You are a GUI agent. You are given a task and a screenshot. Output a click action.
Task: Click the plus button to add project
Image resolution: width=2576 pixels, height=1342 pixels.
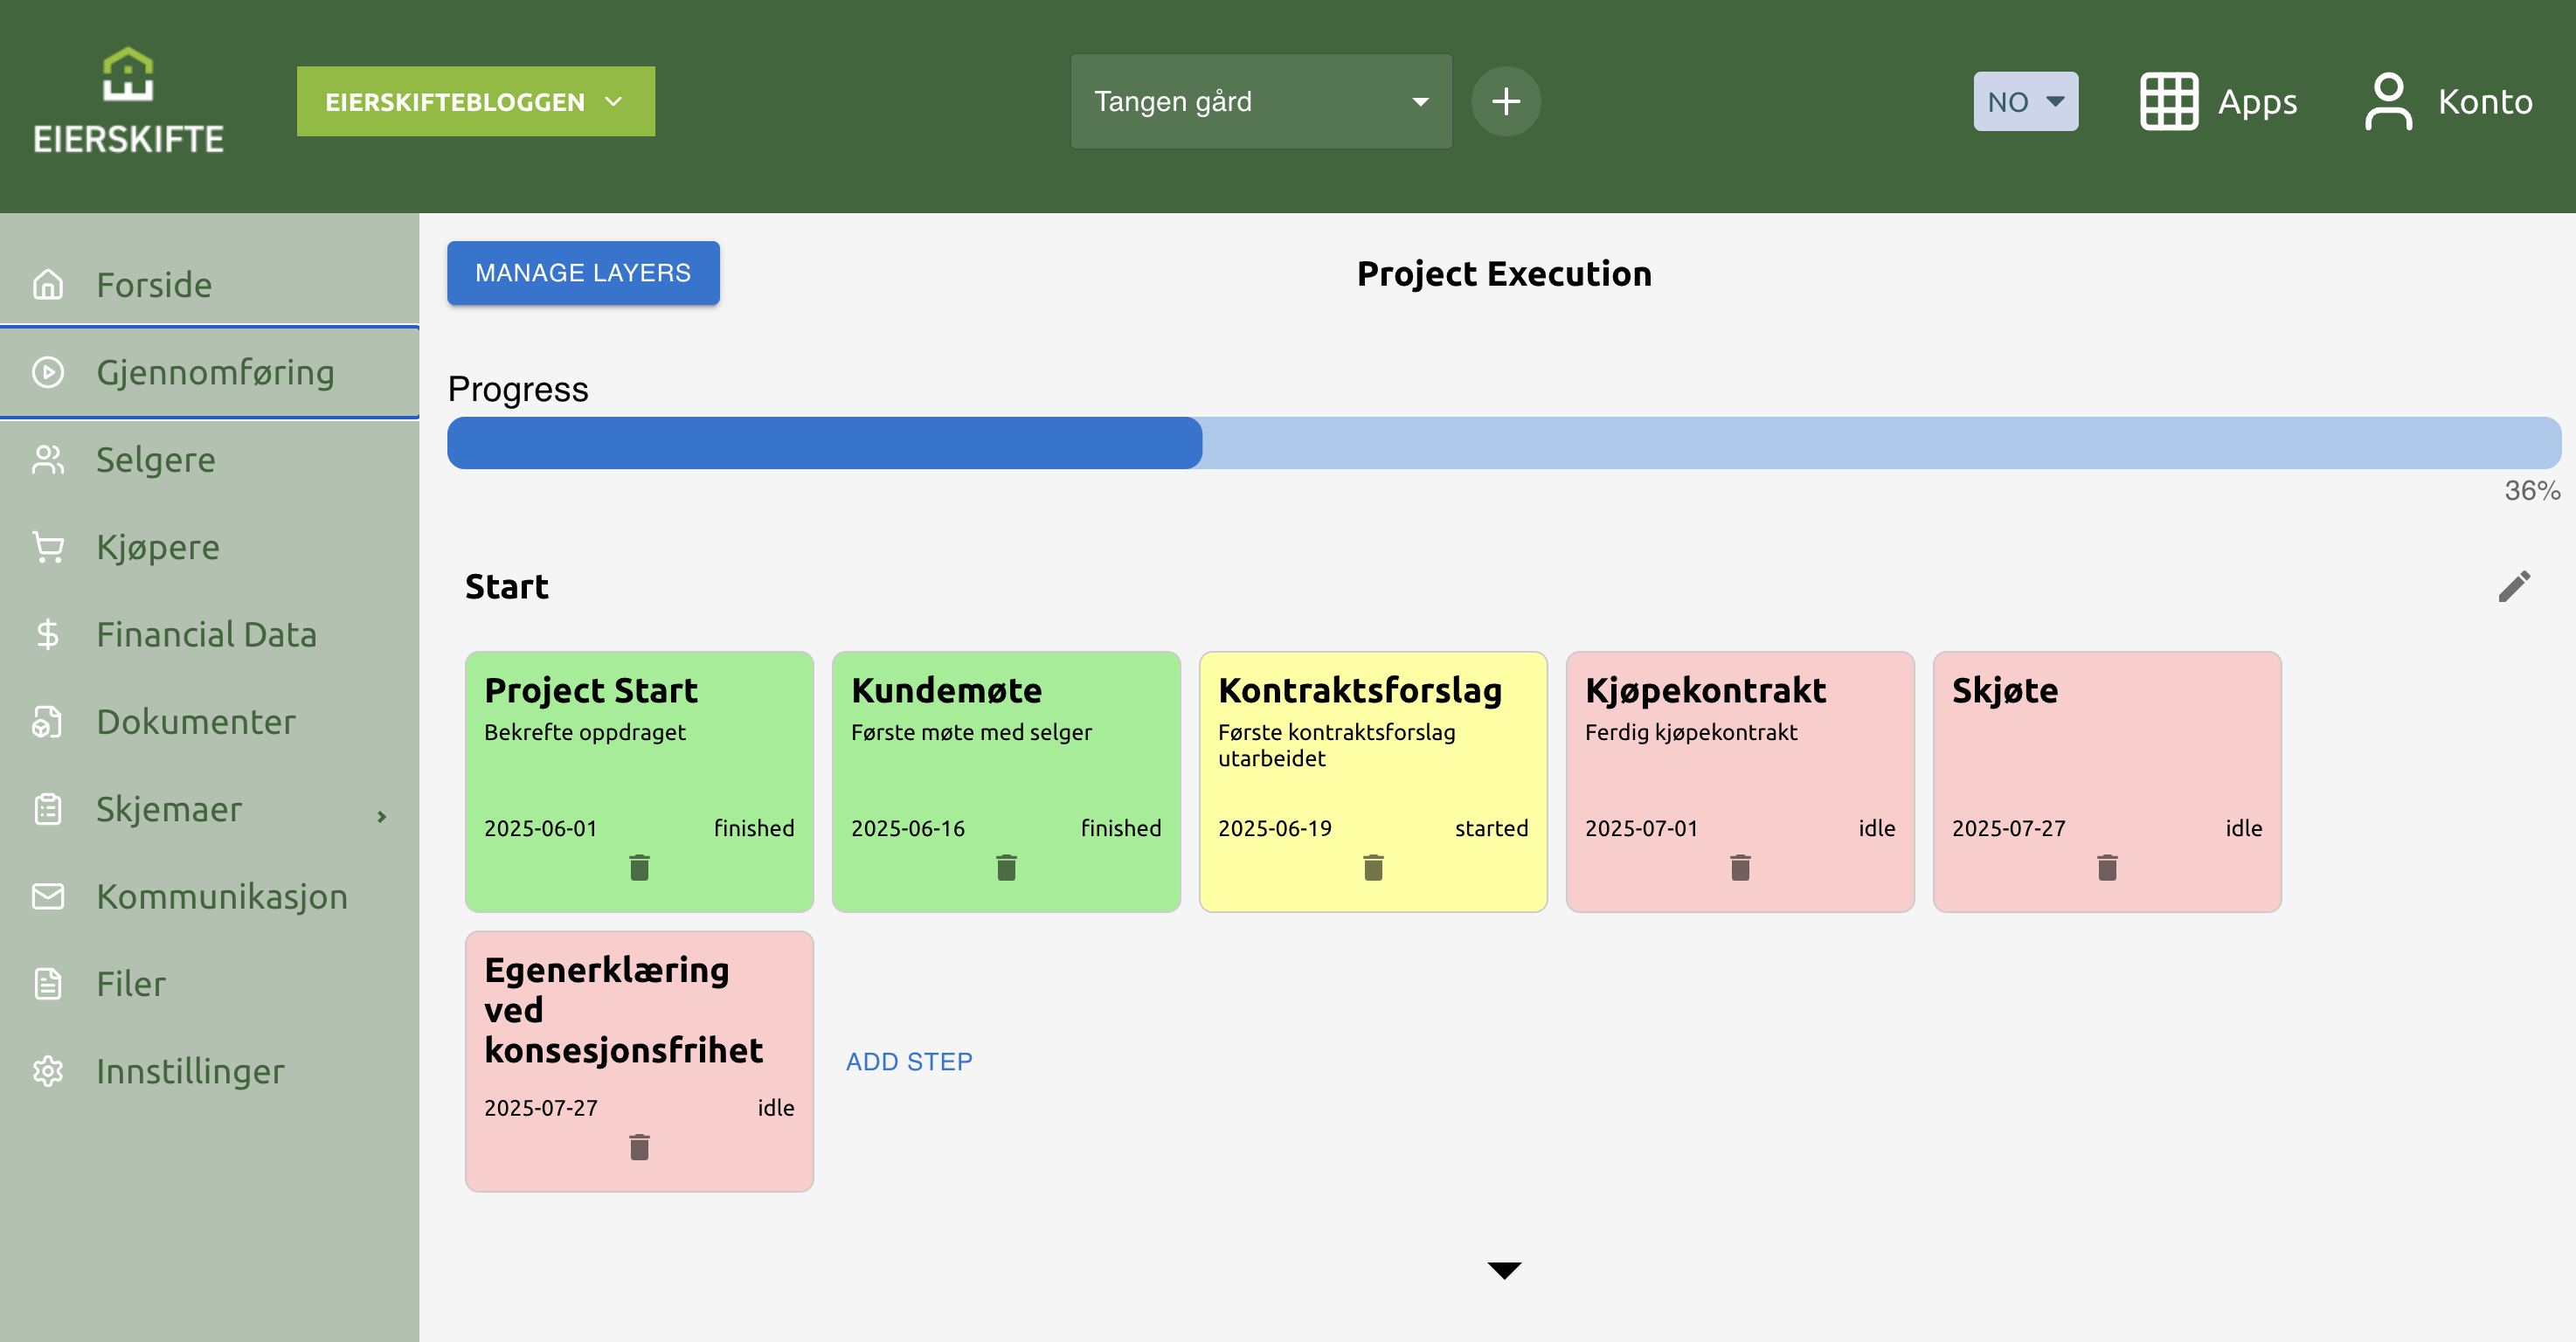1506,101
